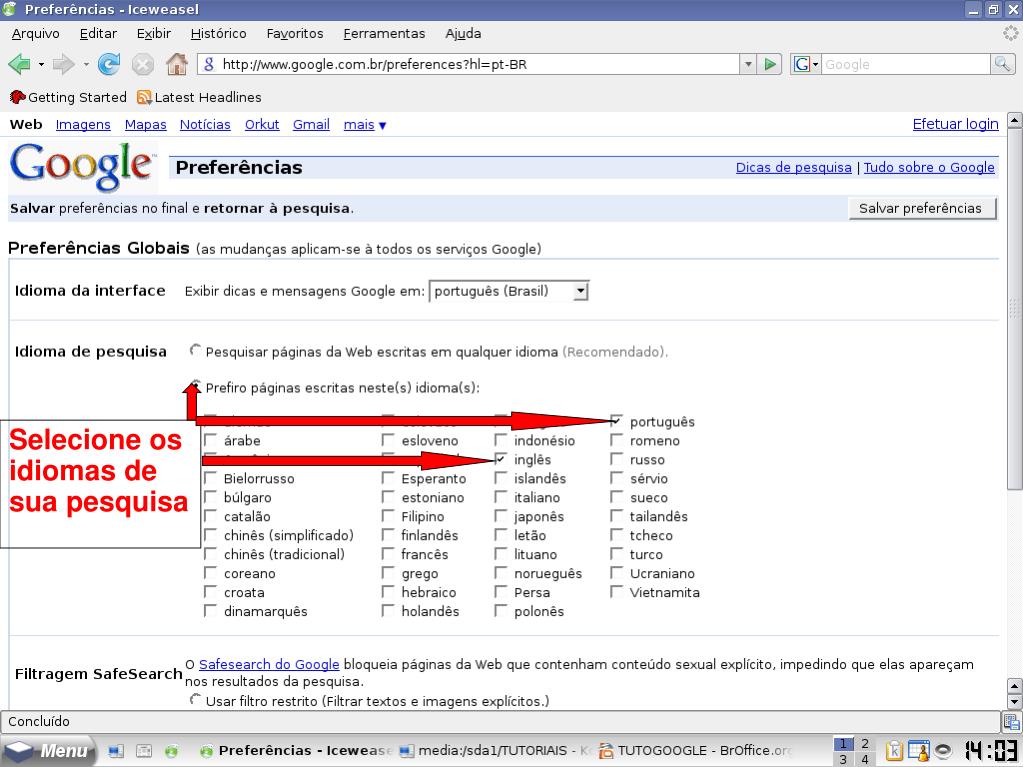Go back with the green back arrow
1023x767 pixels.
(x=19, y=64)
